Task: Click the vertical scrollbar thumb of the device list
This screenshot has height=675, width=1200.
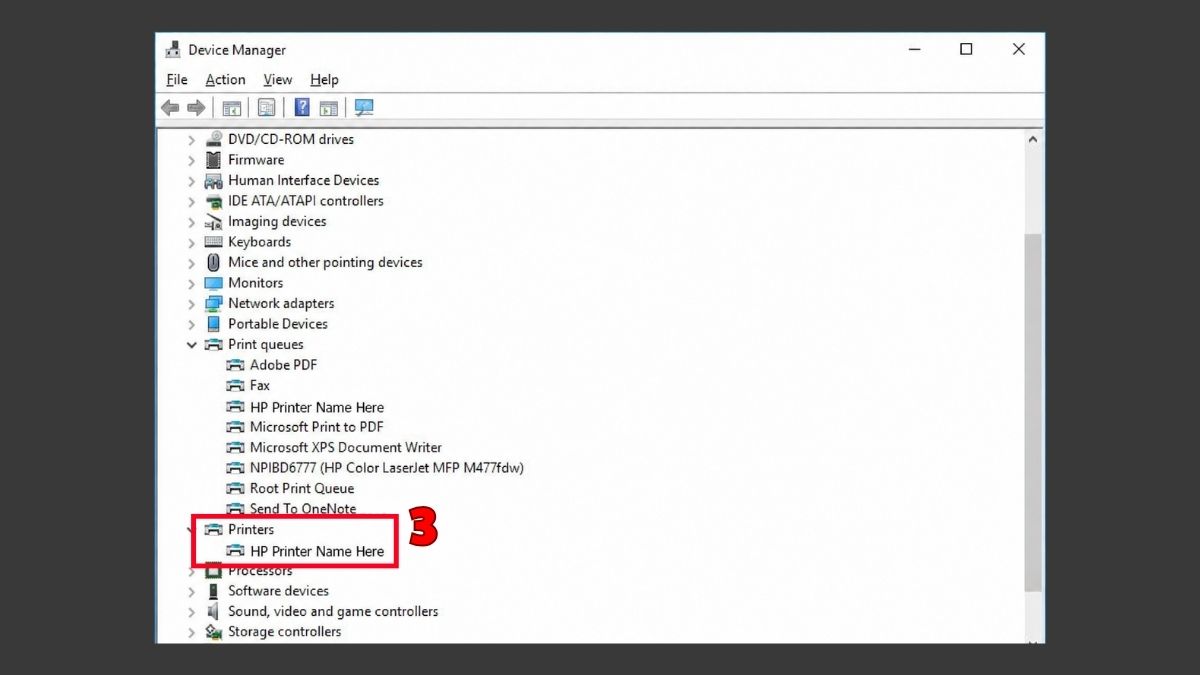Action: 1033,412
